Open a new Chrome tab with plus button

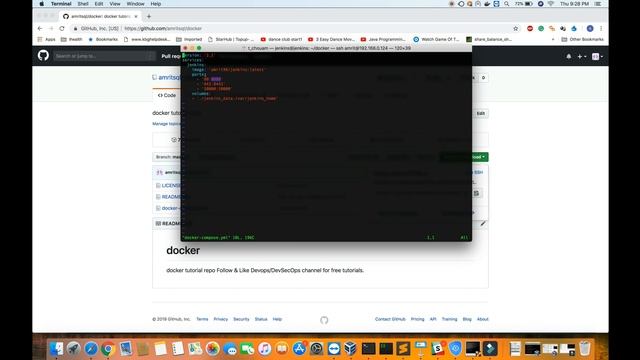click(149, 16)
